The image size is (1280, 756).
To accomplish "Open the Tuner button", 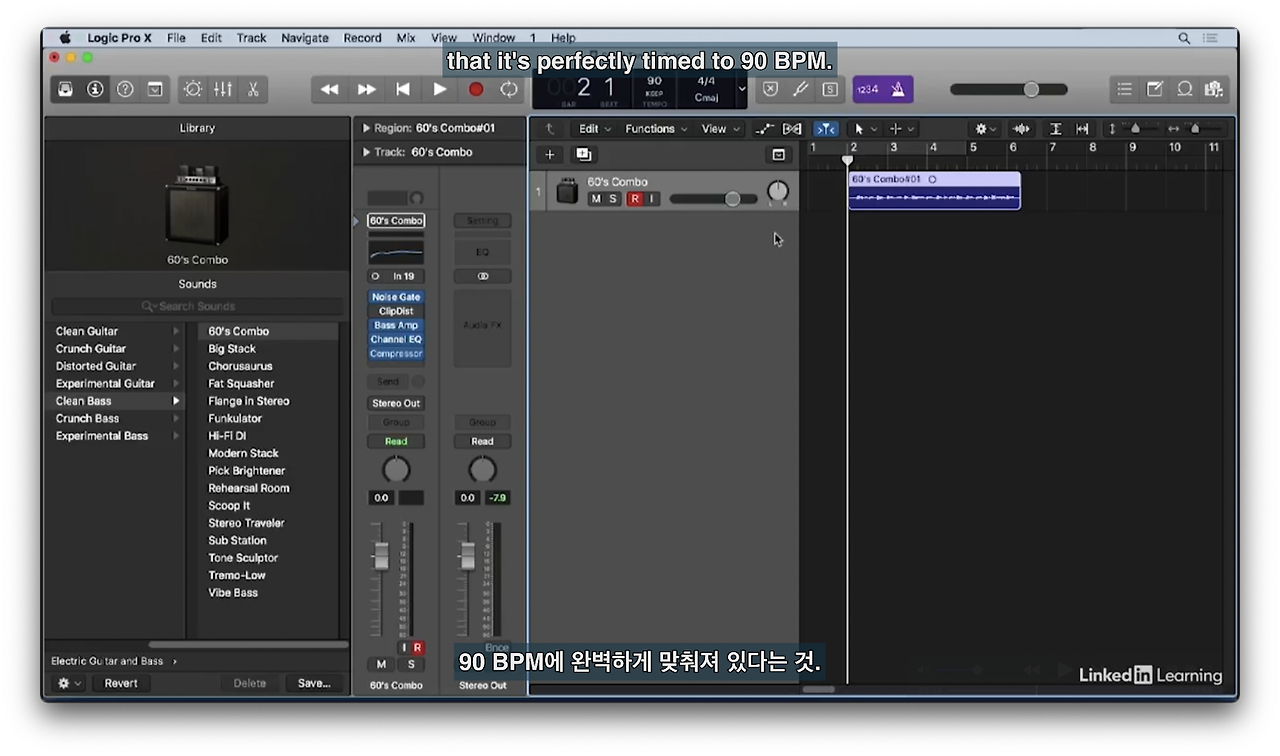I will 800,89.
